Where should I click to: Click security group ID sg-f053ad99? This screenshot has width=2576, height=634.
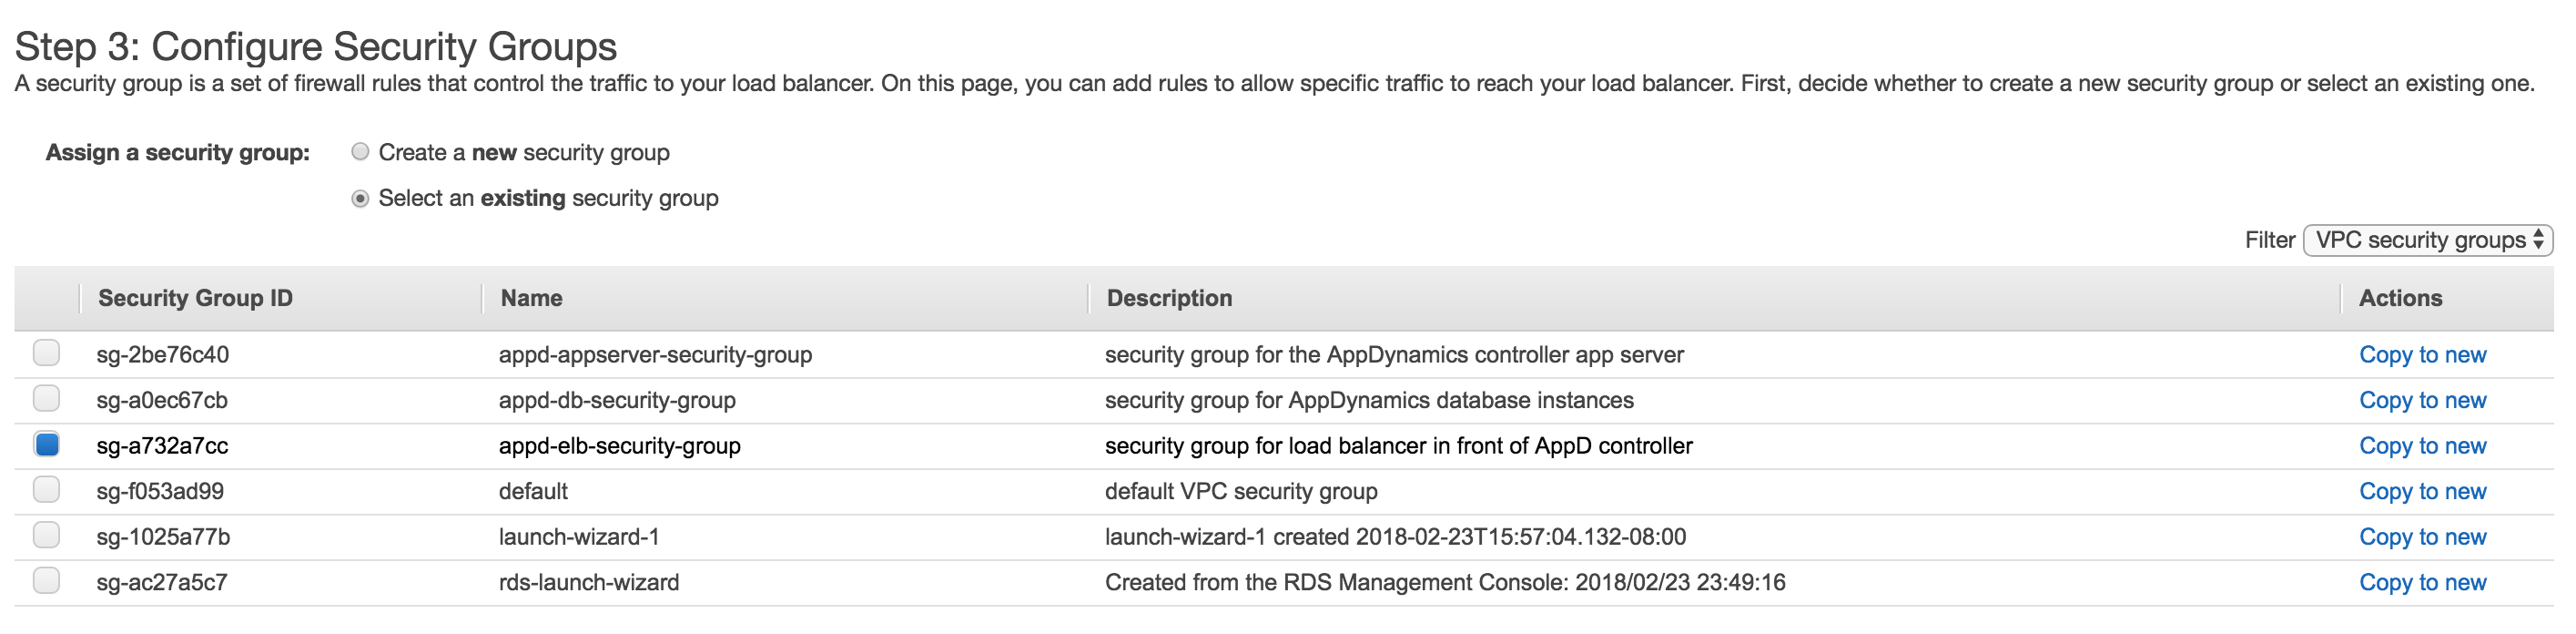160,491
